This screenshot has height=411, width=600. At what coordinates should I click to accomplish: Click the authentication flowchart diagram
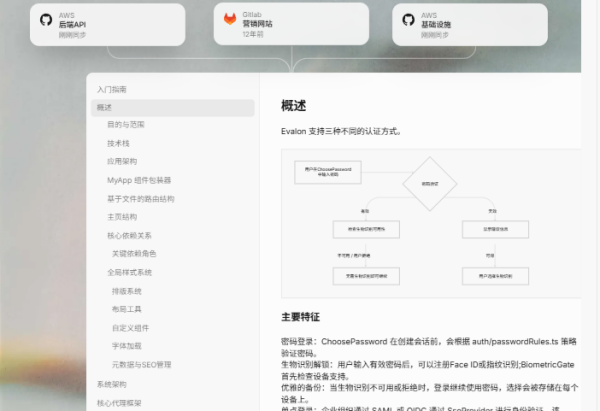point(431,223)
